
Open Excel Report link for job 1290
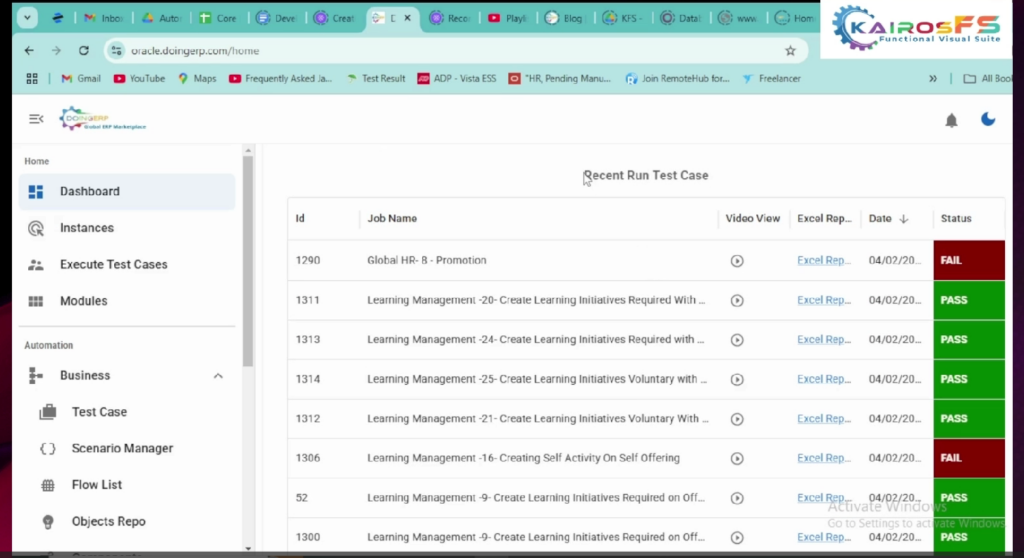click(824, 261)
